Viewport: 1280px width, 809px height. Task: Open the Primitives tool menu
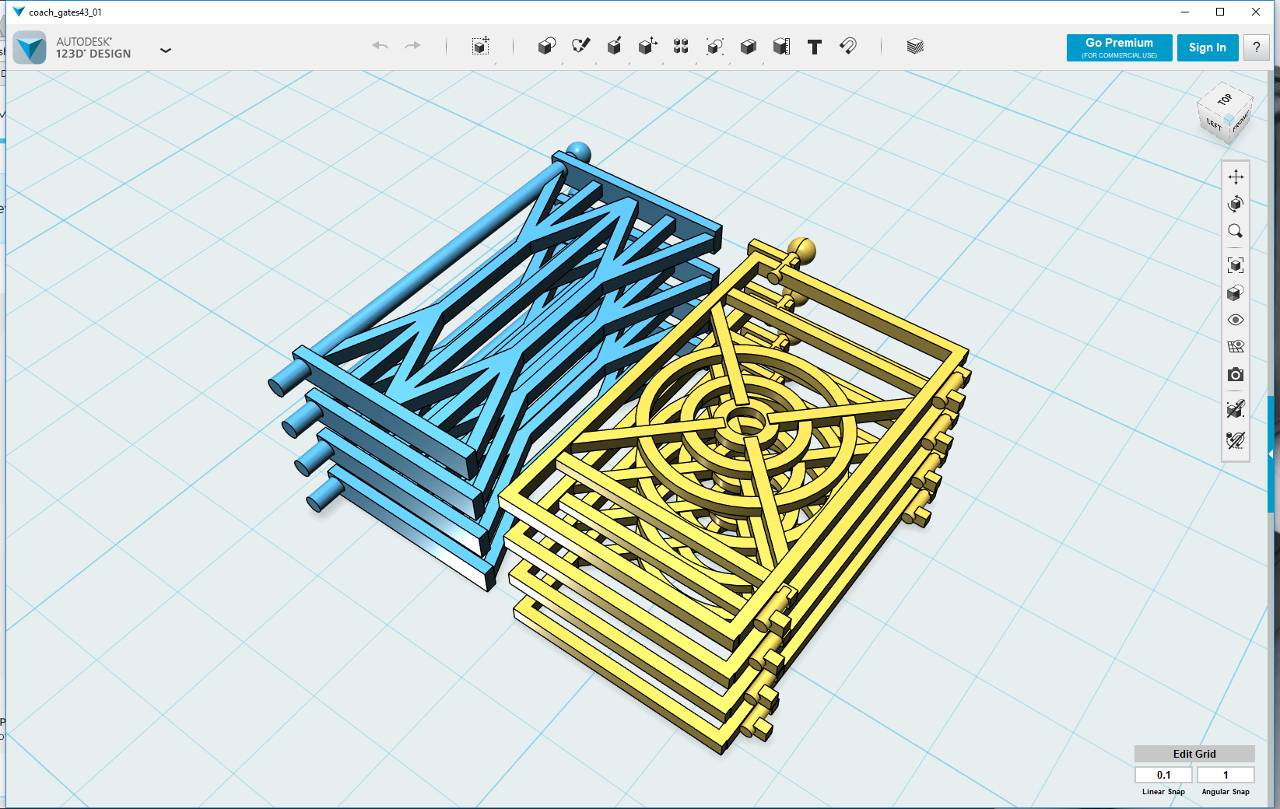[547, 46]
